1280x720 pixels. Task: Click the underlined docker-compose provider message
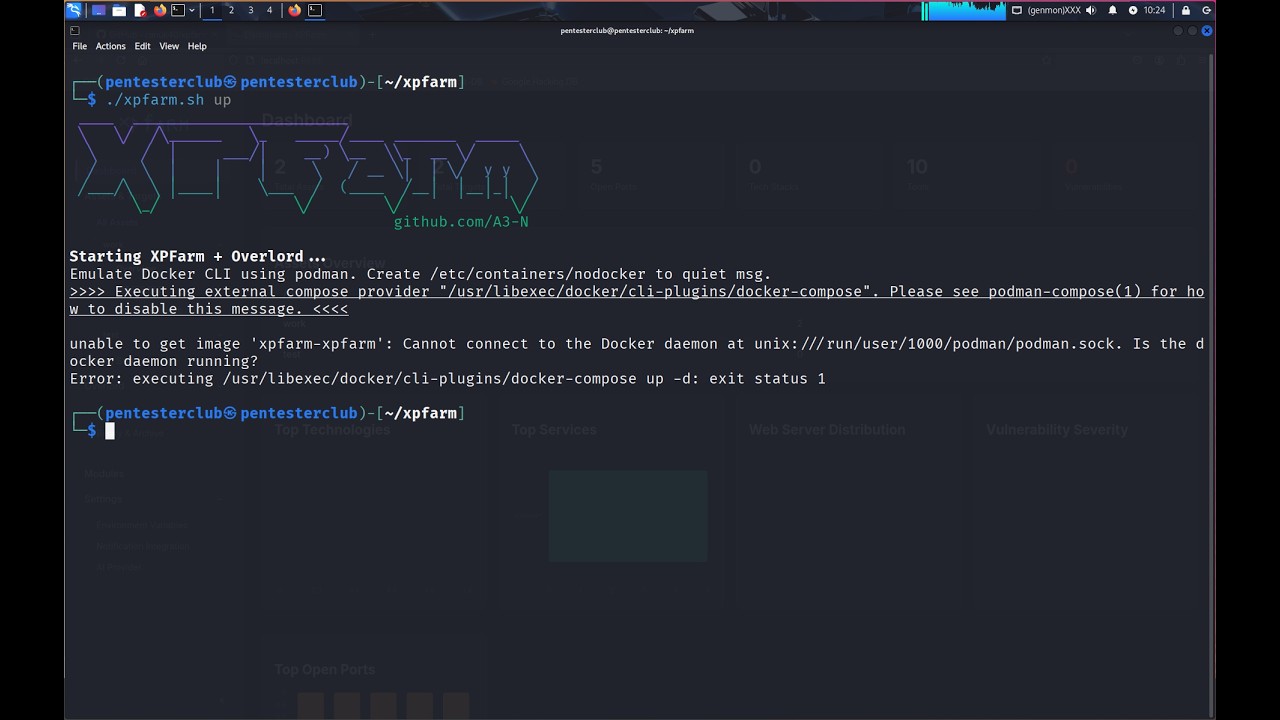click(637, 300)
